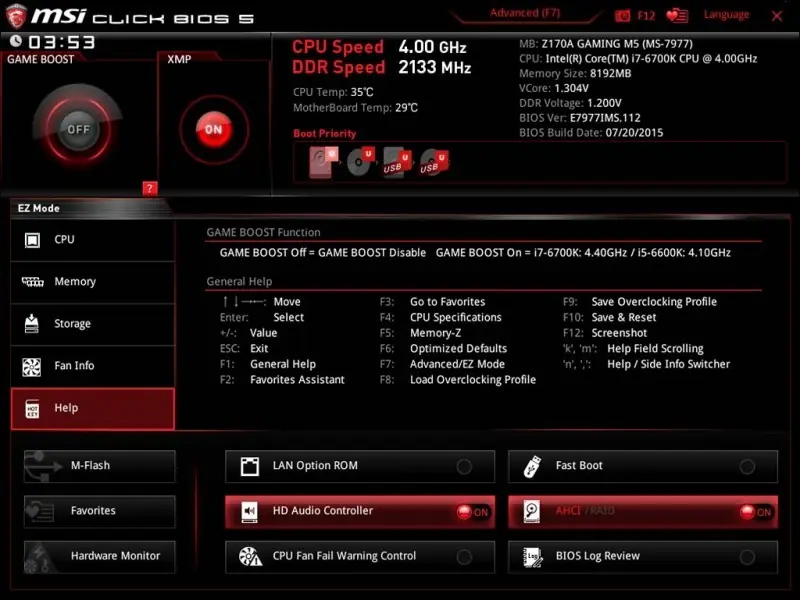Select the optical disc boot priority icon
800x600 pixels.
(360, 162)
